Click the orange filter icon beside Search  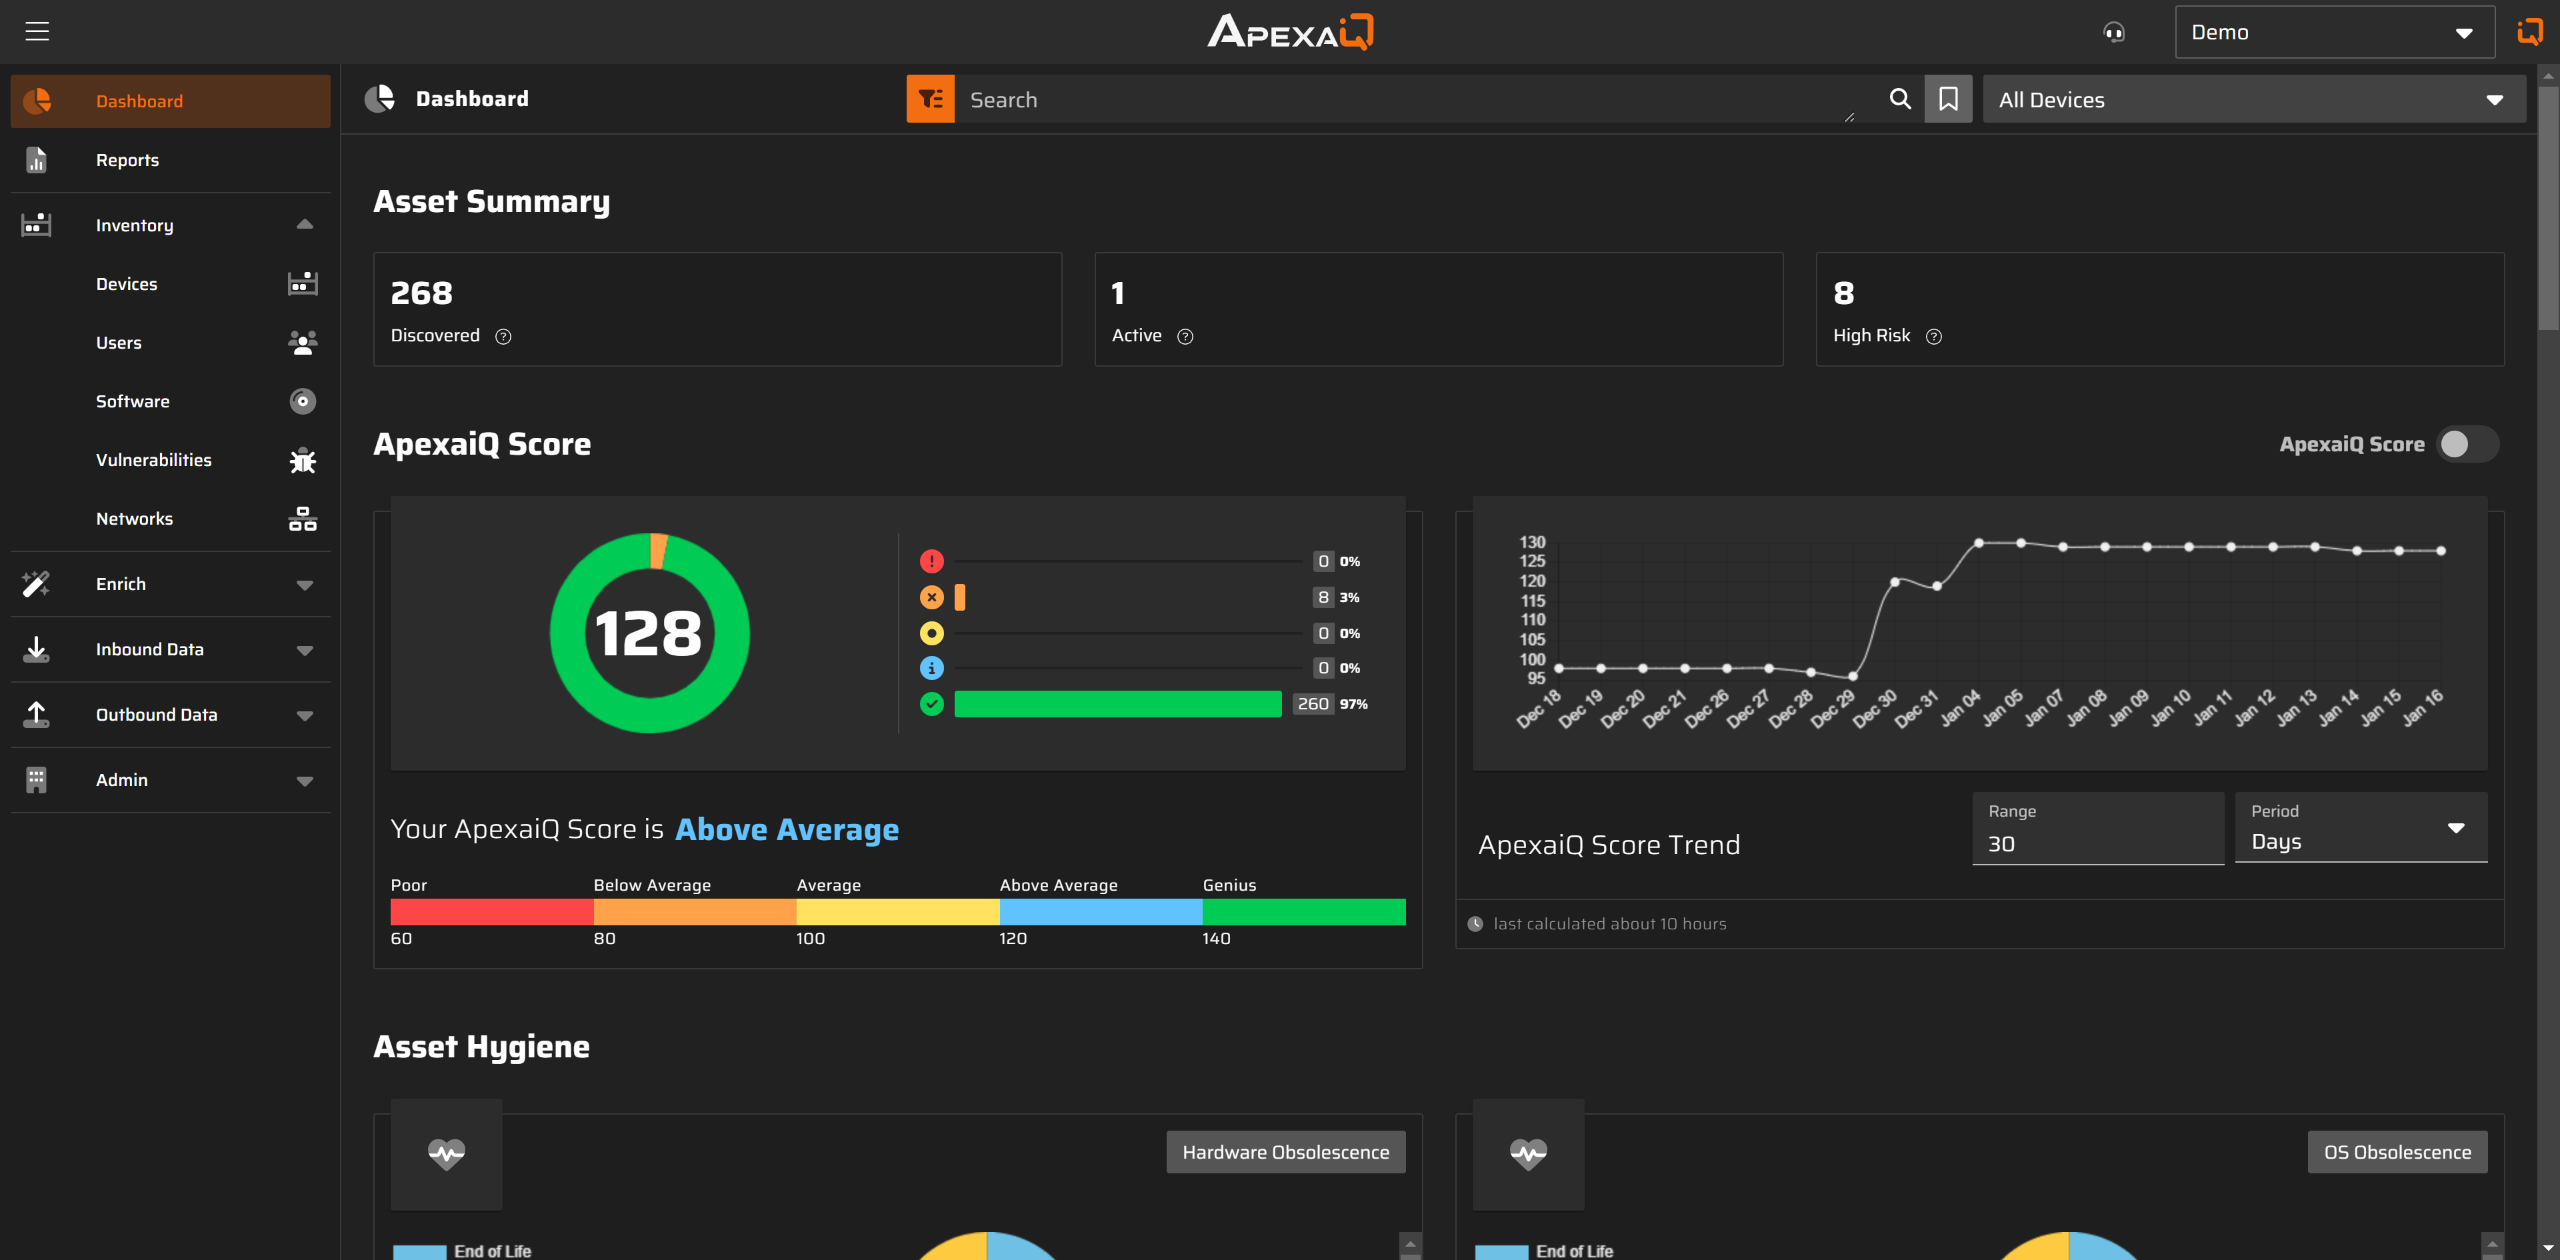(930, 99)
